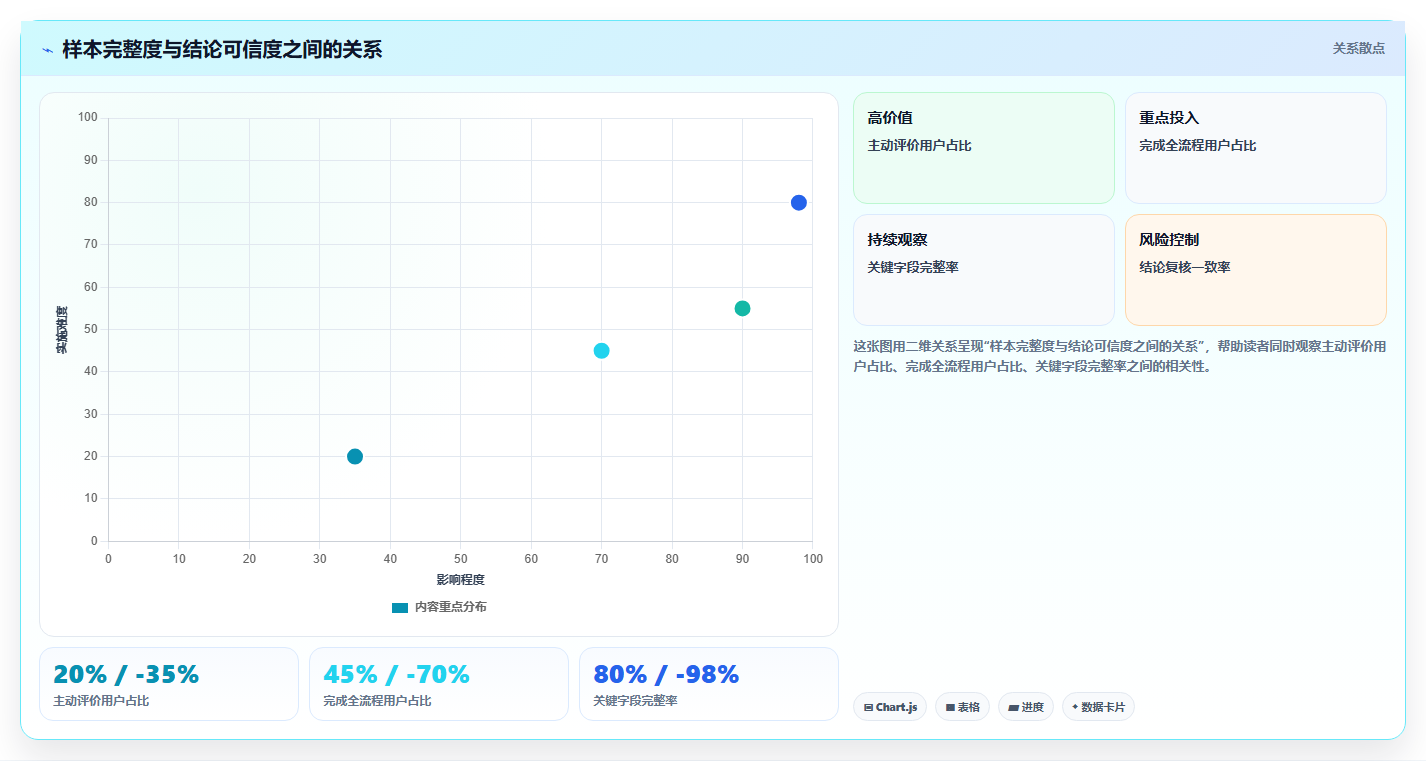Click the Chart.js tag chip
This screenshot has width=1426, height=761.
point(890,707)
